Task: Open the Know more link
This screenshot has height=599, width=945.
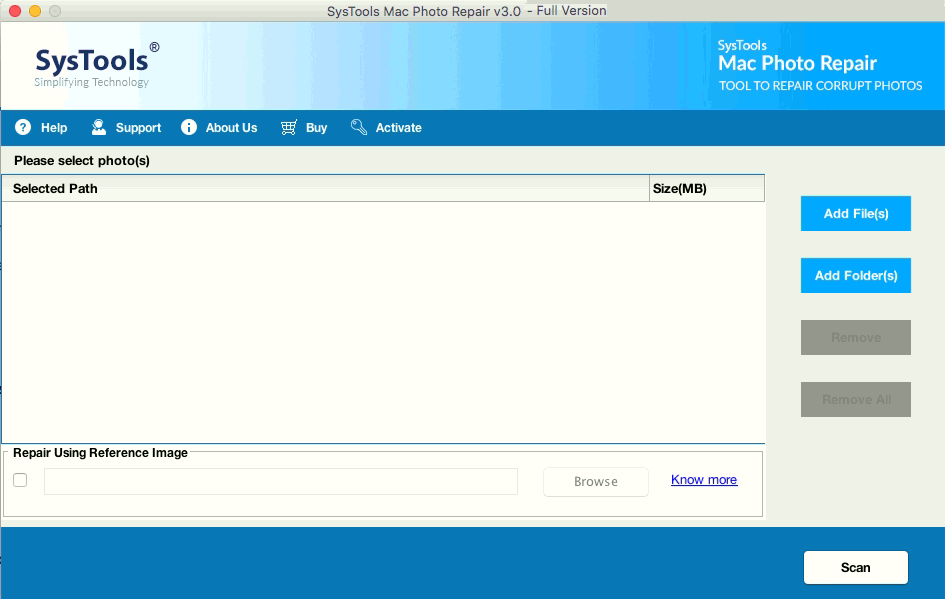Action: pyautogui.click(x=704, y=480)
